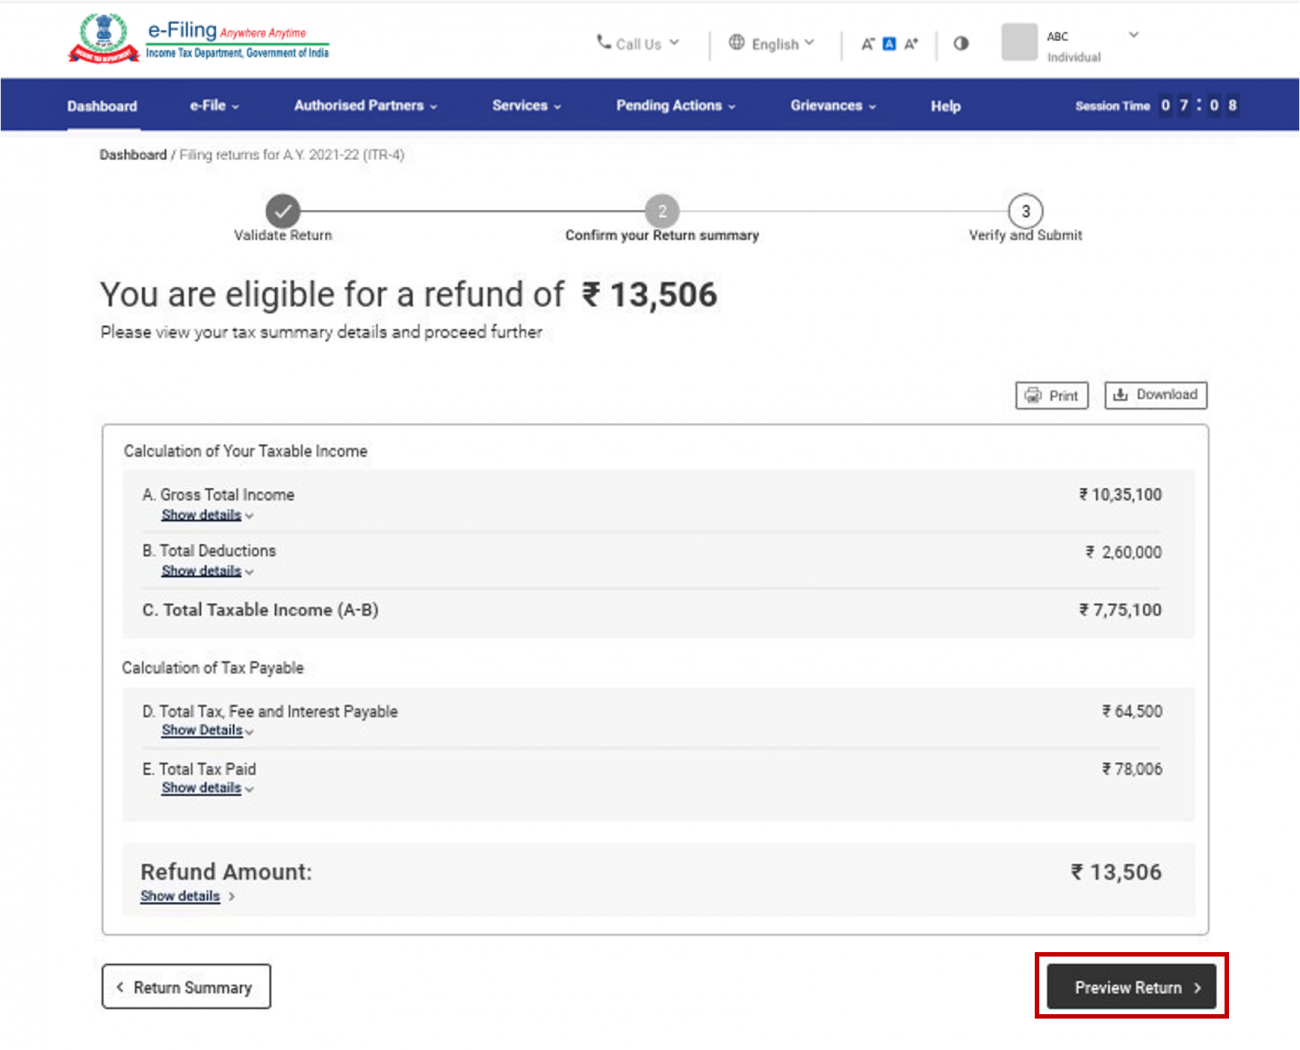This screenshot has height=1050, width=1300.
Task: Toggle the high contrast display mode
Action: tap(961, 43)
